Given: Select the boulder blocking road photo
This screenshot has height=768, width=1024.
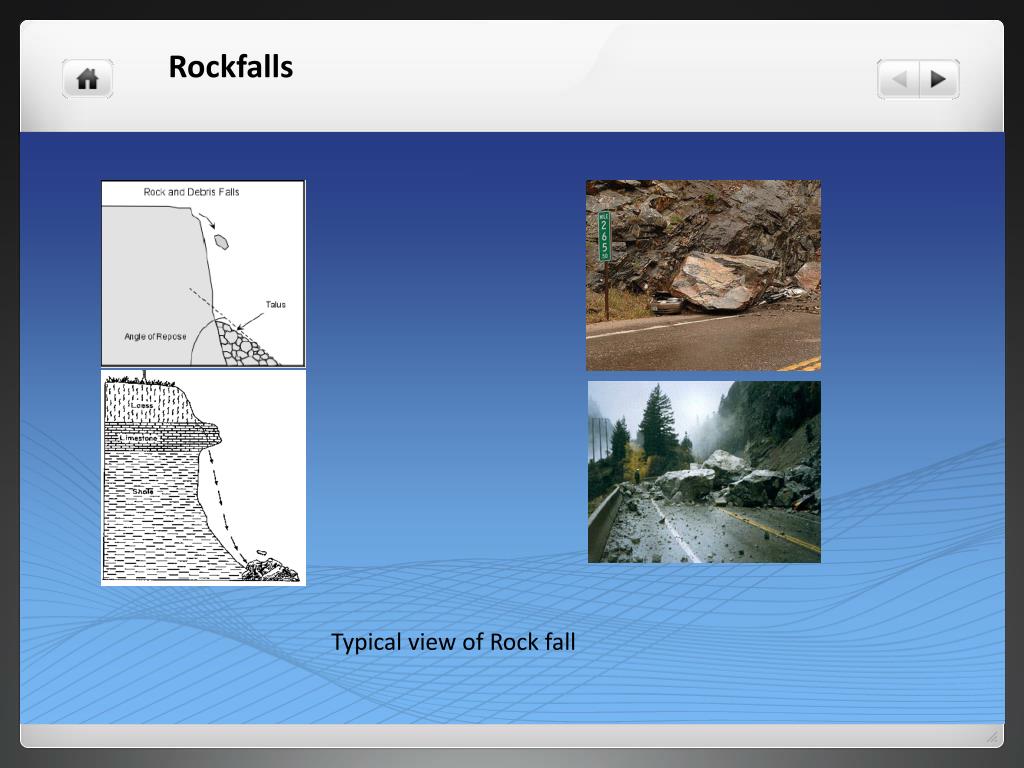Looking at the screenshot, I should click(x=702, y=274).
